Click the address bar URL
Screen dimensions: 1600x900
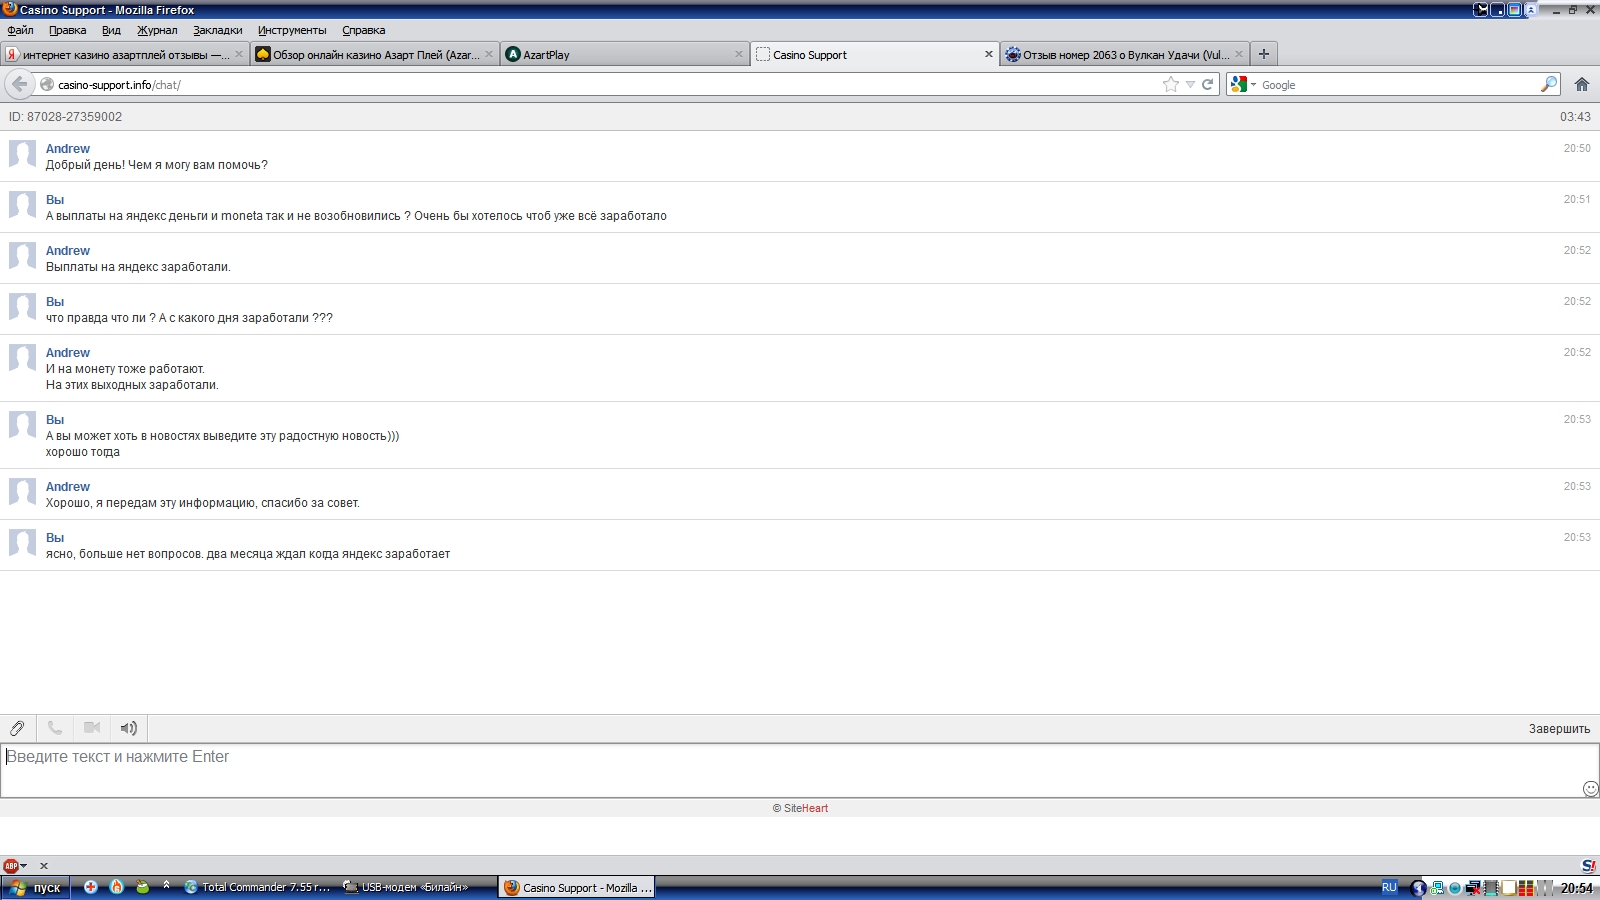119,85
